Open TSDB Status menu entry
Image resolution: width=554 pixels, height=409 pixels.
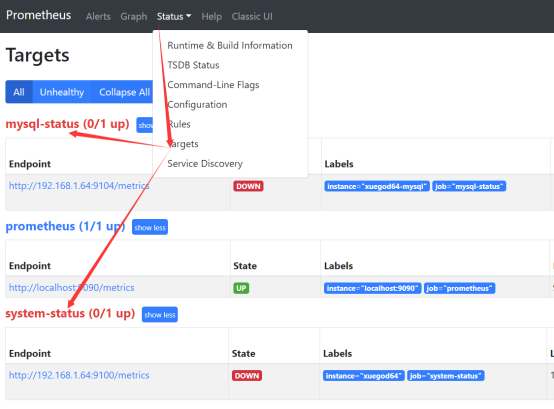pos(193,65)
